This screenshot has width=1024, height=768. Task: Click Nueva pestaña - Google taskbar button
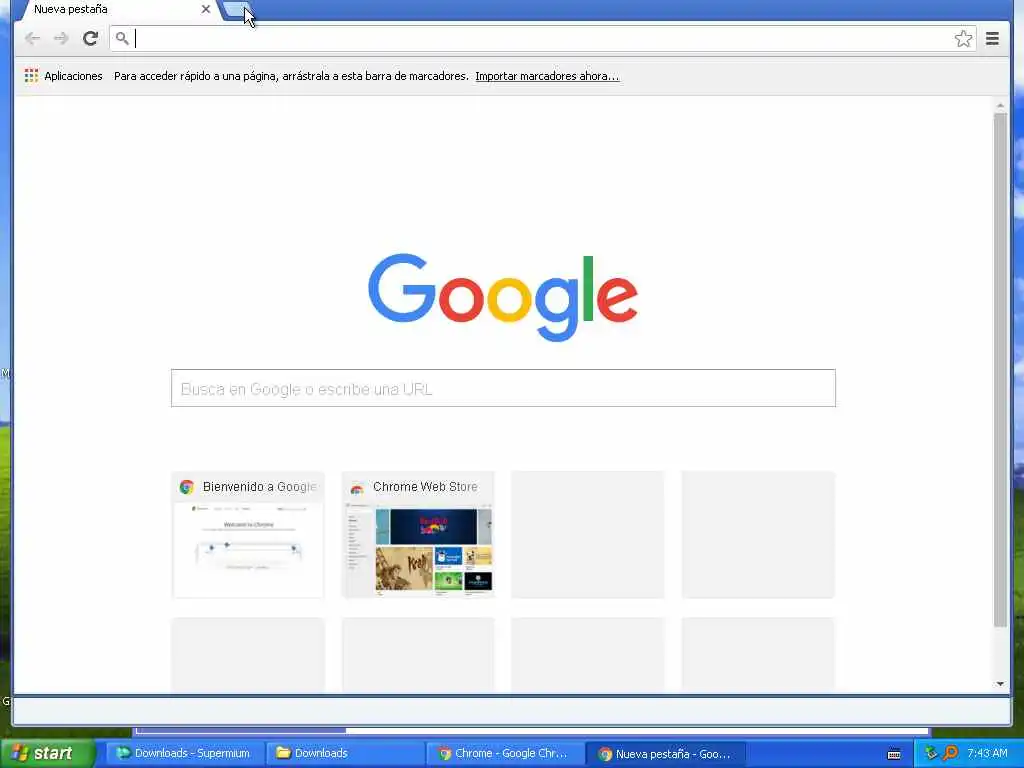coord(665,754)
